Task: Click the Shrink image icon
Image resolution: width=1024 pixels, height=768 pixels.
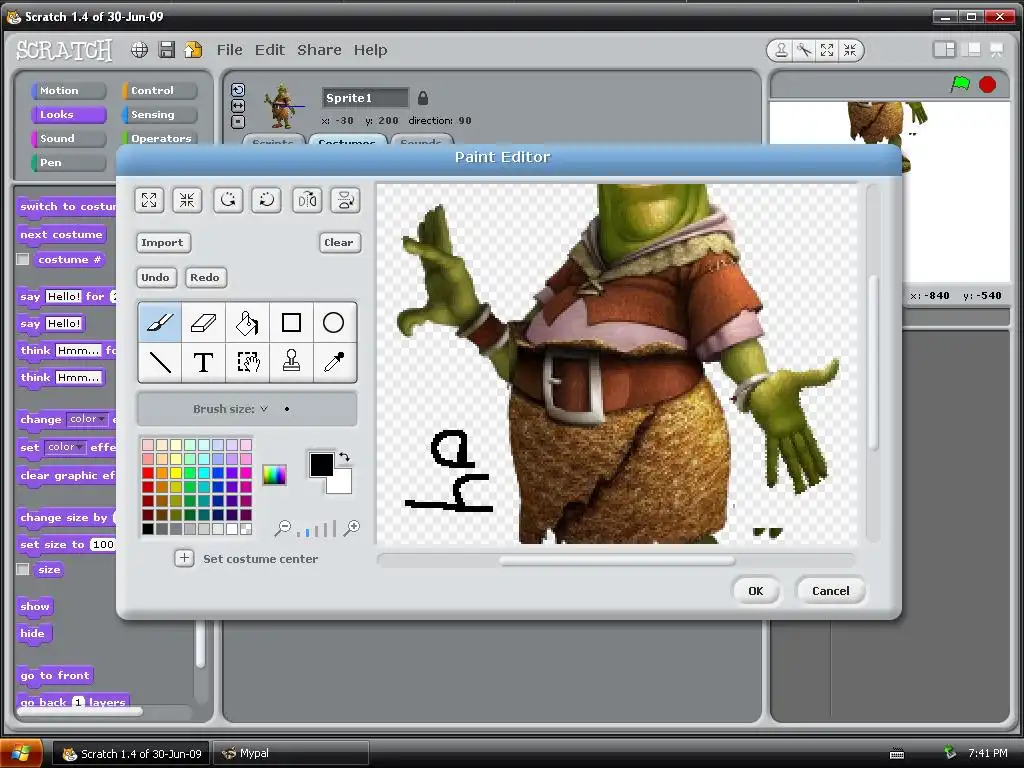Action: click(187, 200)
